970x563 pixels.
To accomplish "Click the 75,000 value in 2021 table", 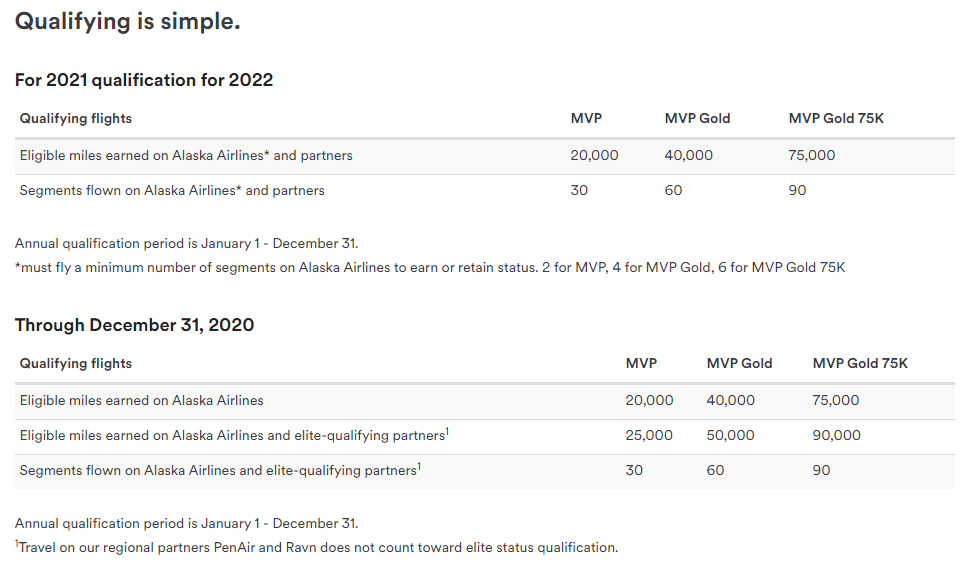I will pos(812,155).
